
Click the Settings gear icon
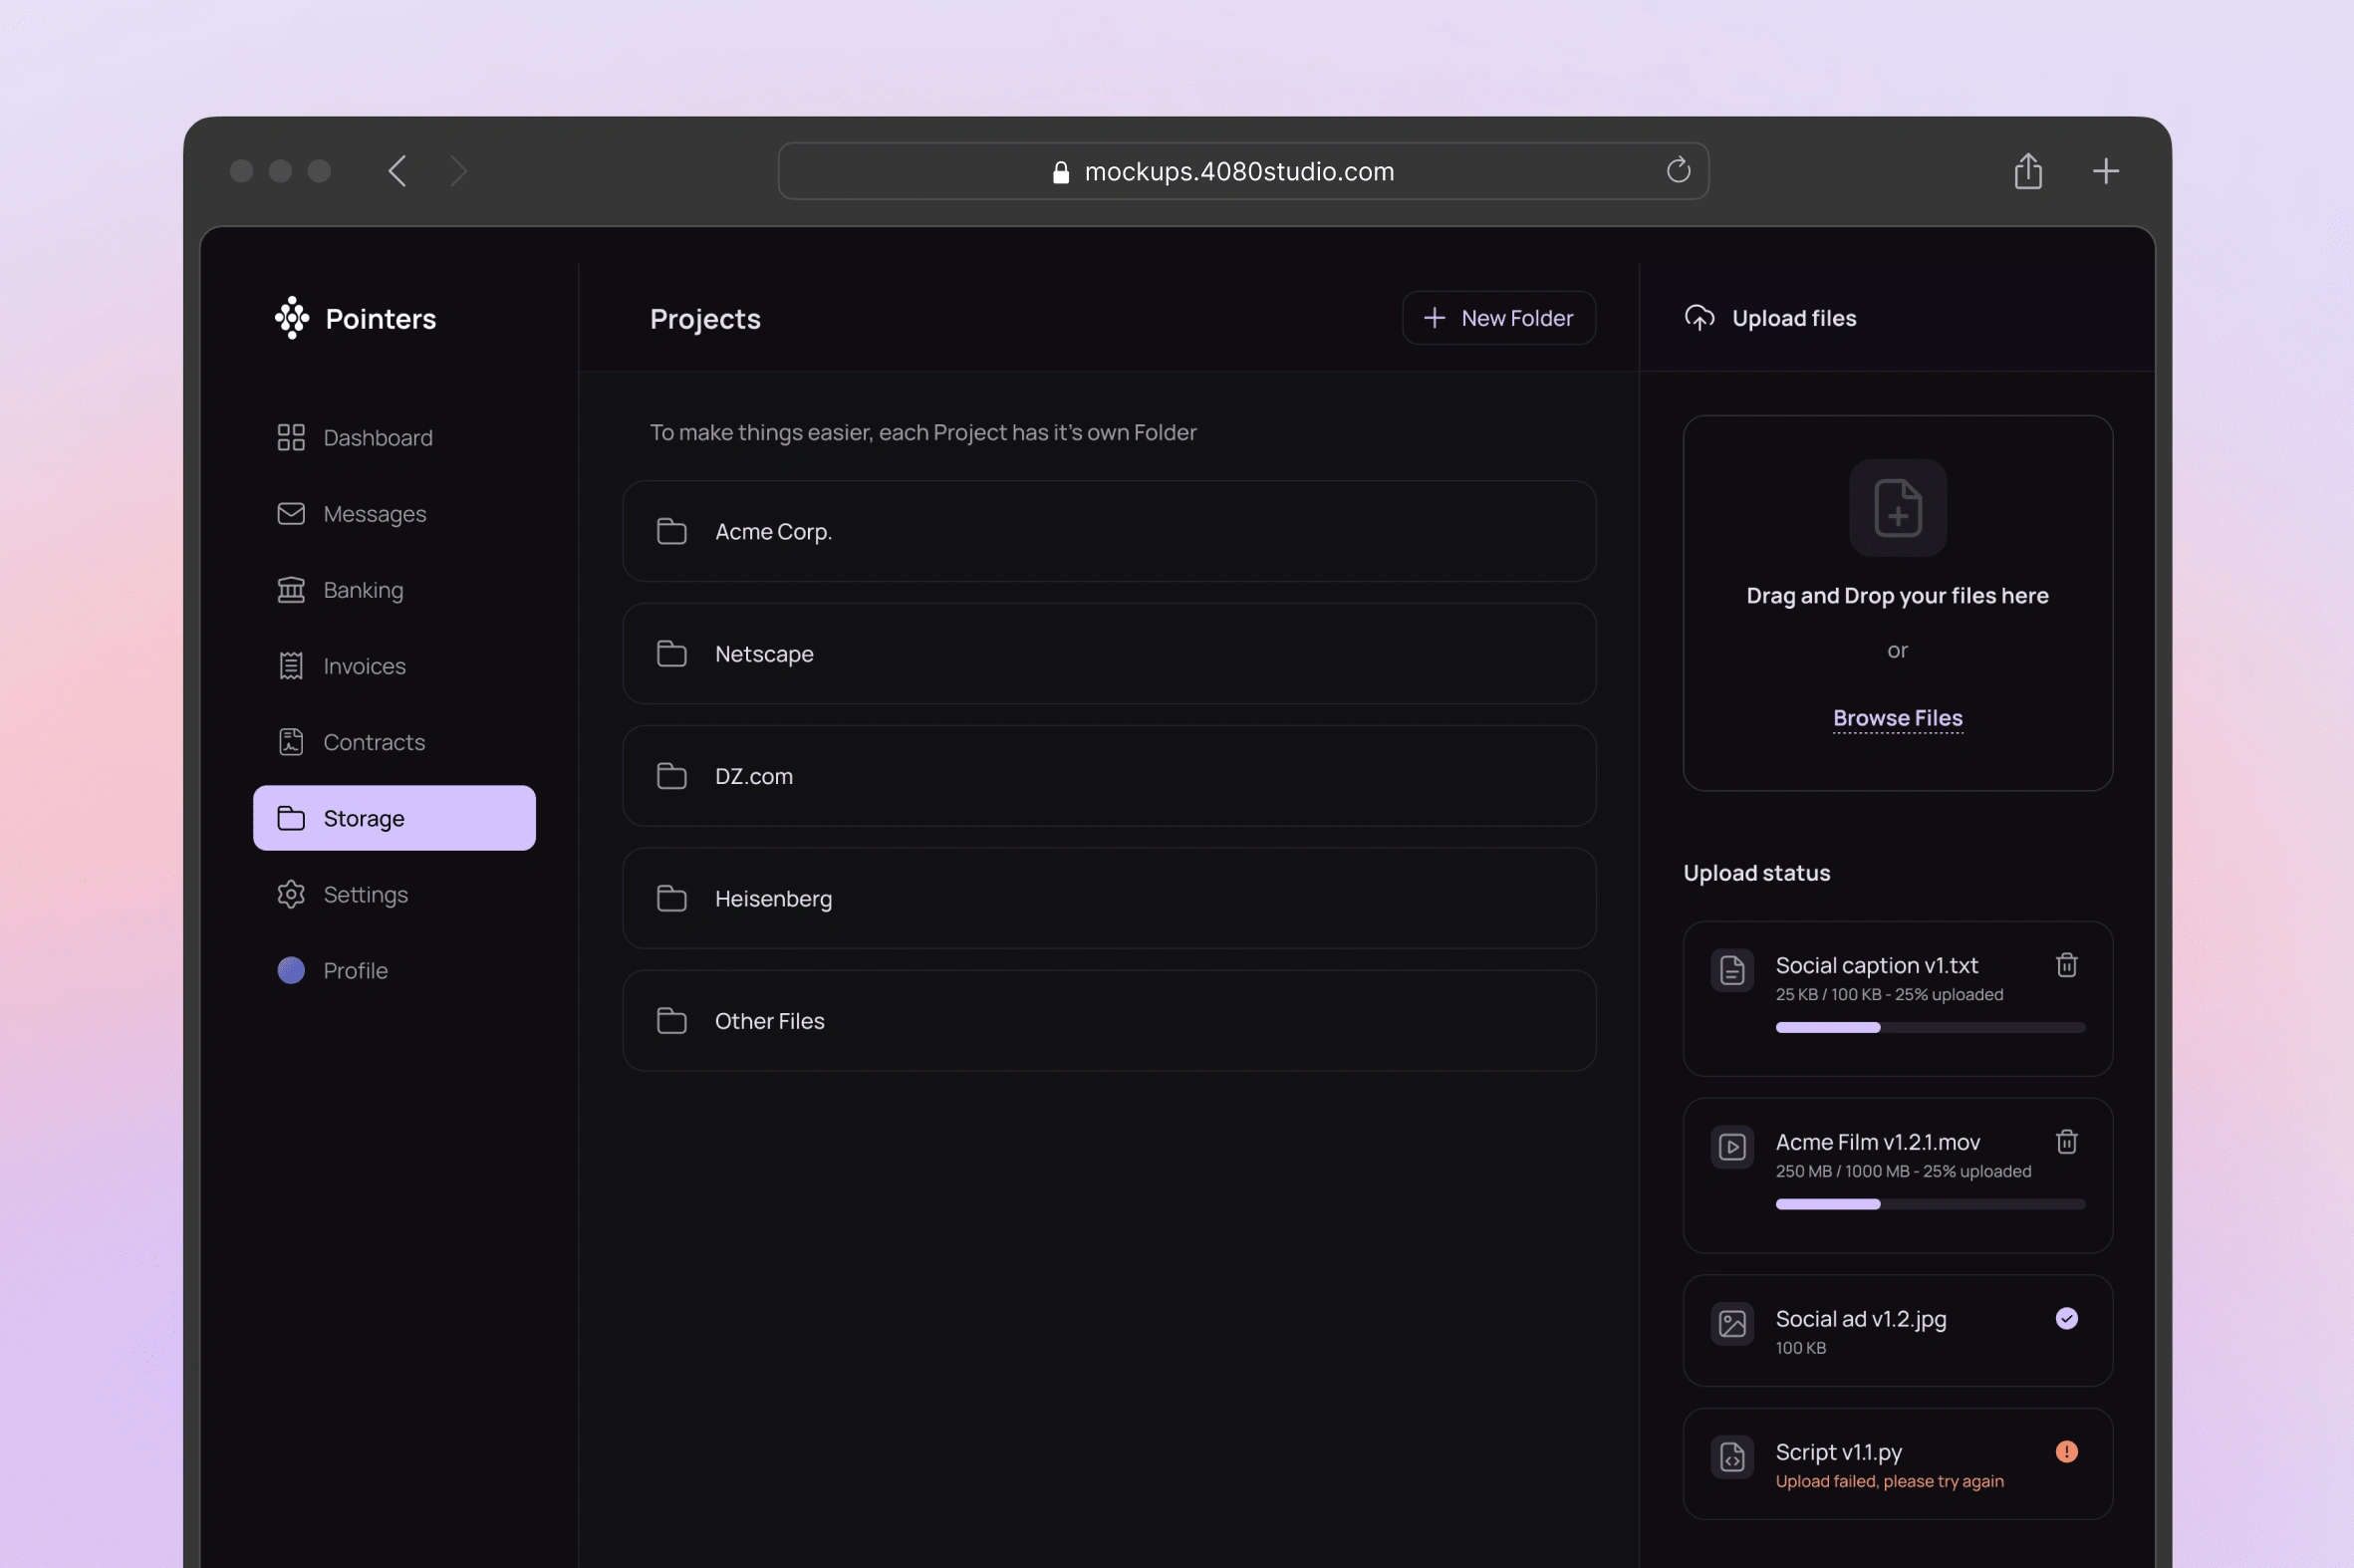pyautogui.click(x=291, y=894)
